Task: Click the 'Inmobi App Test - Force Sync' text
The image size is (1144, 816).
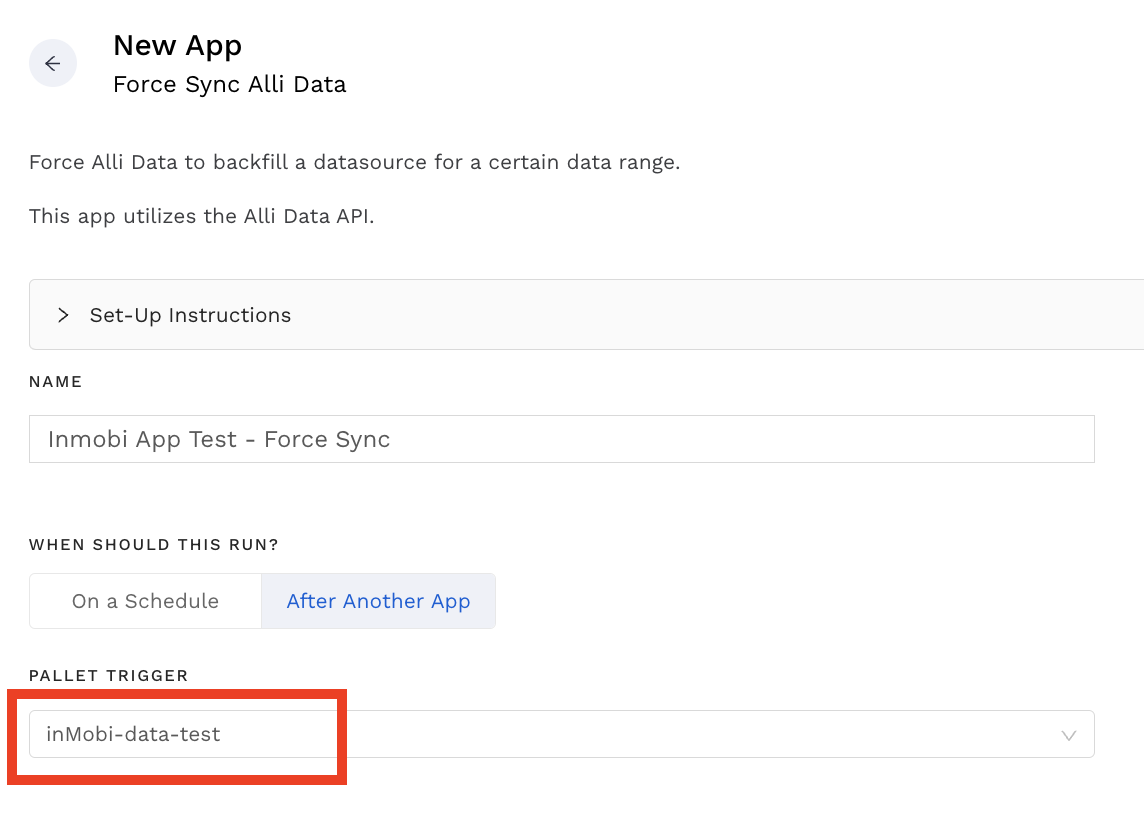Action: tap(219, 439)
